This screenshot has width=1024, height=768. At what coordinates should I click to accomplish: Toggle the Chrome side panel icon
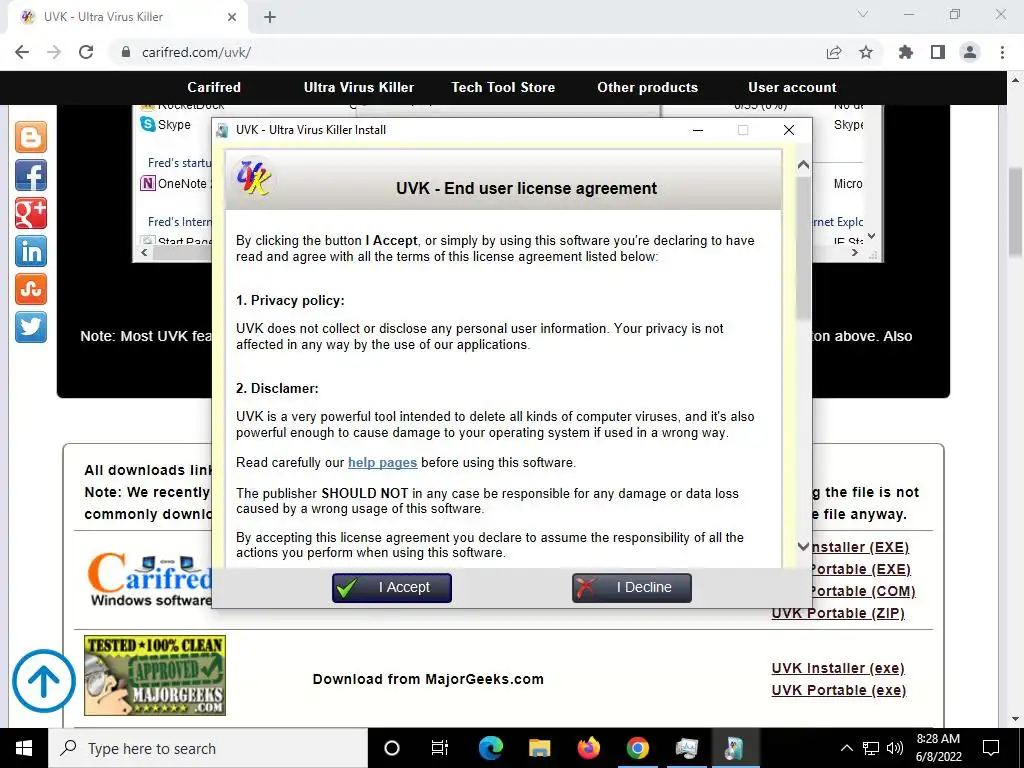tap(938, 52)
